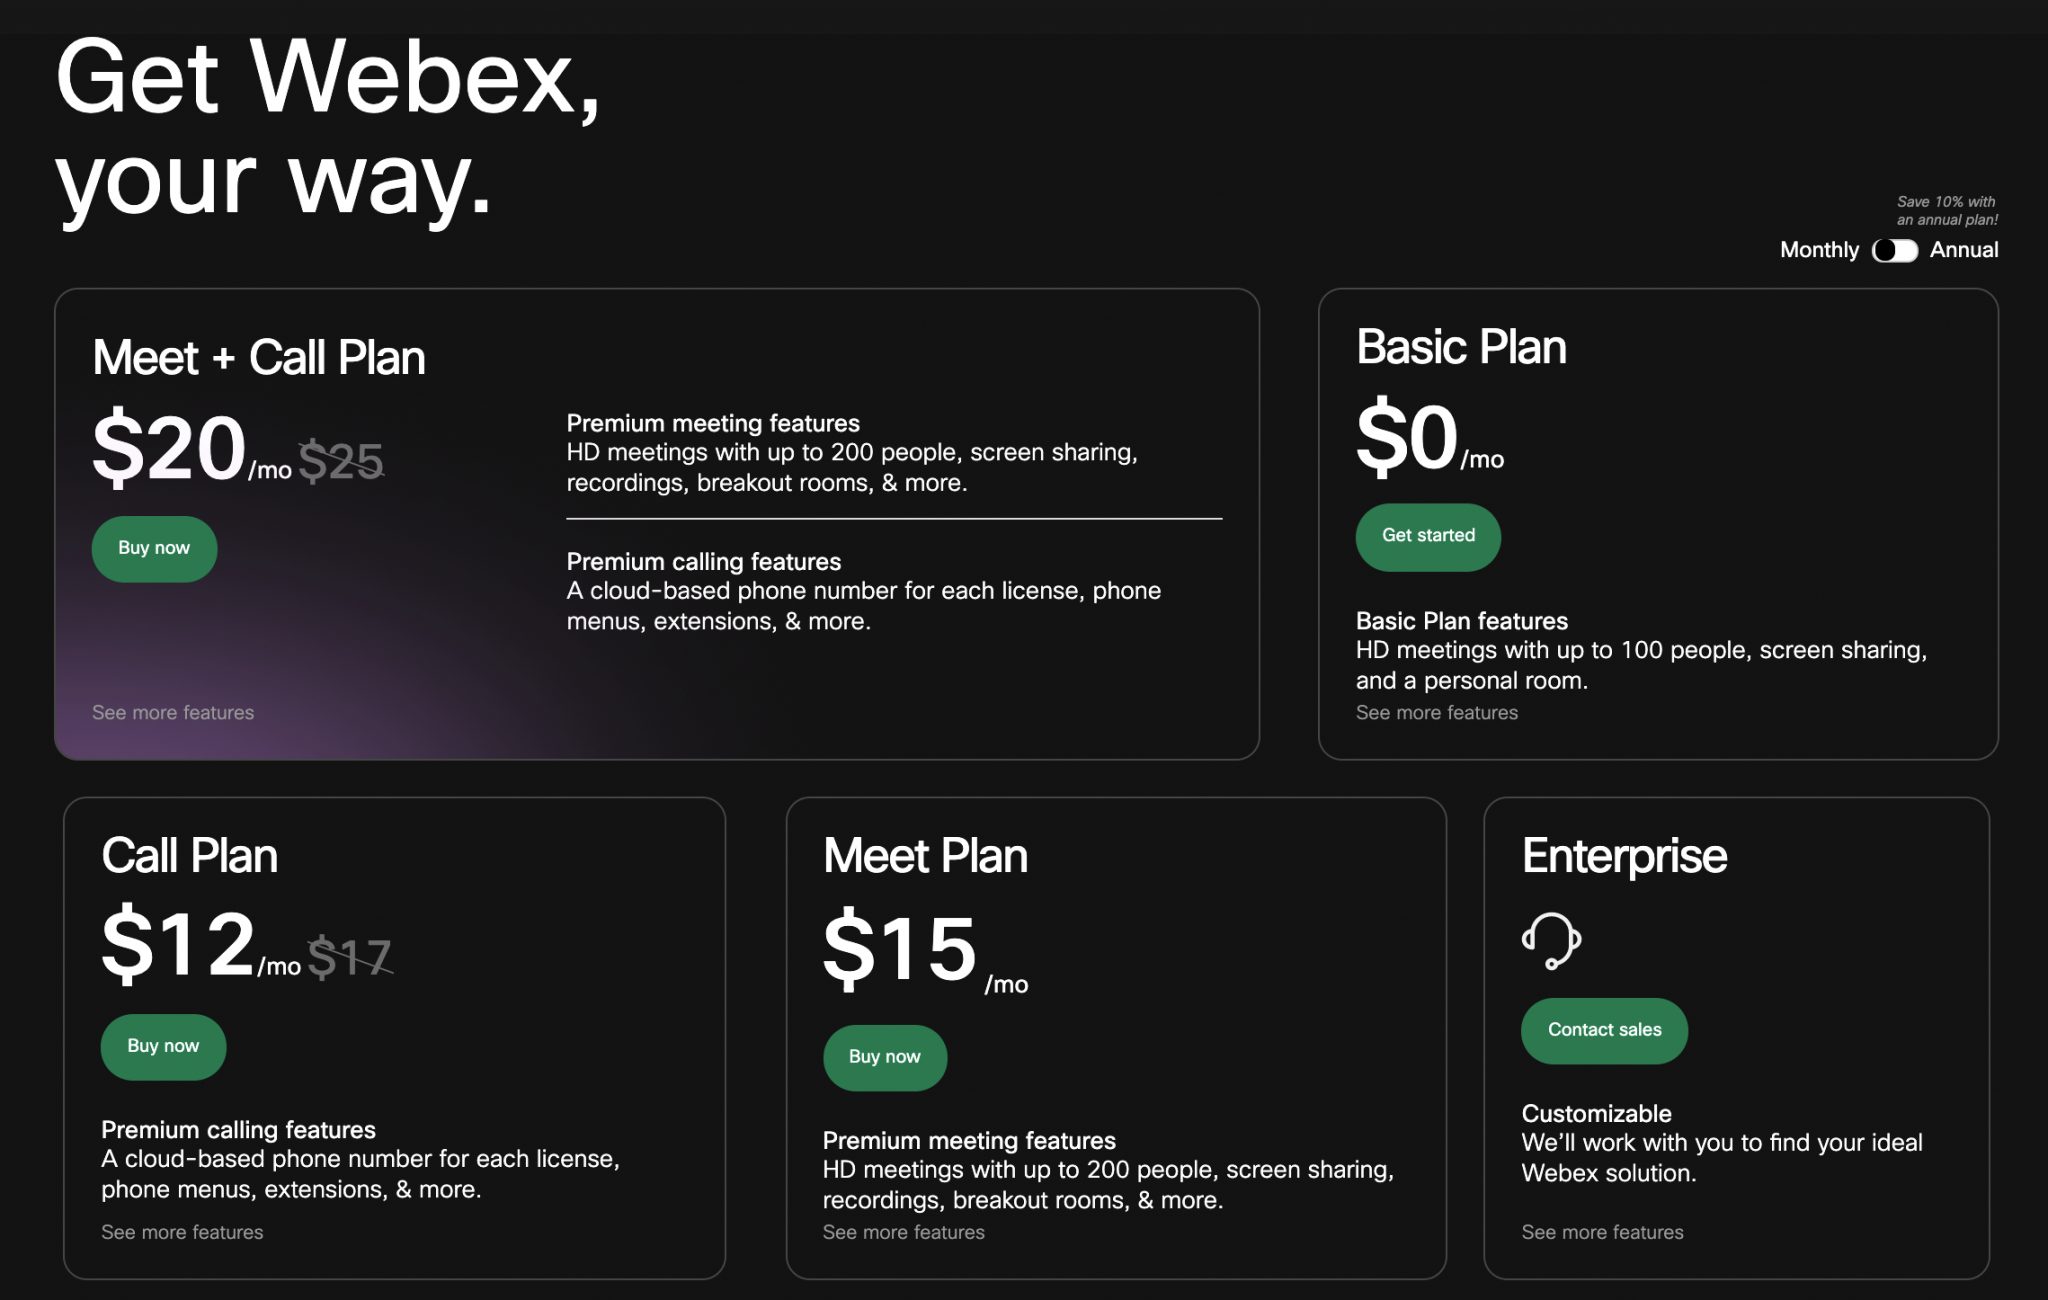
Task: Switch the pricing toggle to Annual
Action: 1895,251
